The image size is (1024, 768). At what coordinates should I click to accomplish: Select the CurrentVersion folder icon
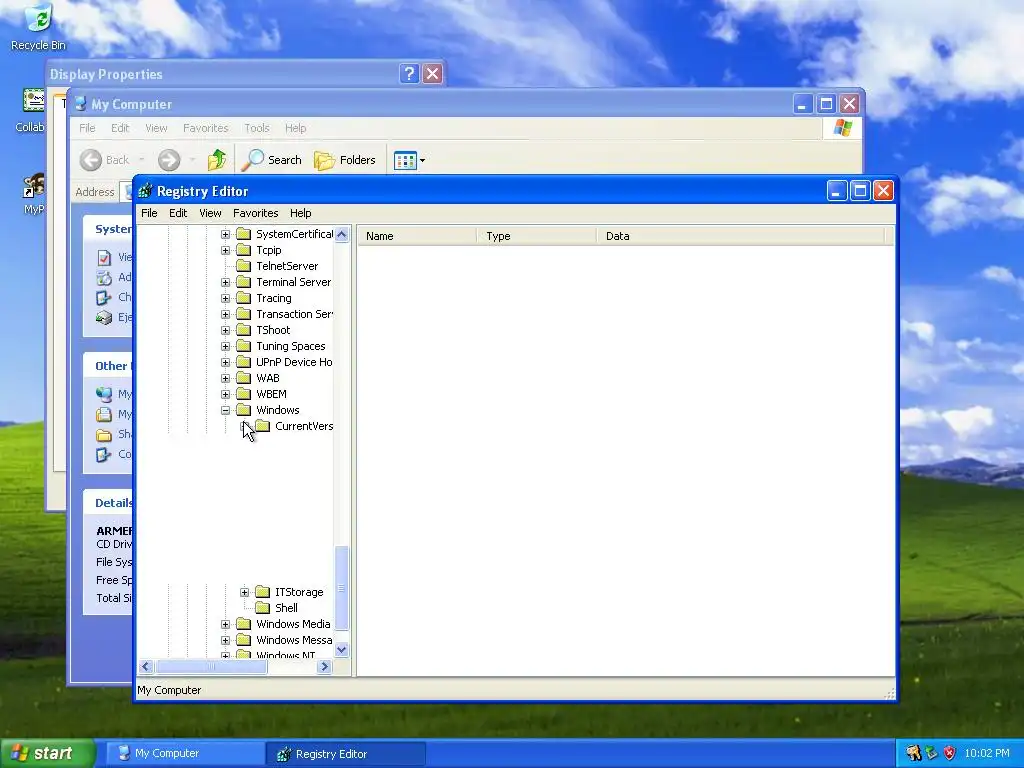(263, 426)
